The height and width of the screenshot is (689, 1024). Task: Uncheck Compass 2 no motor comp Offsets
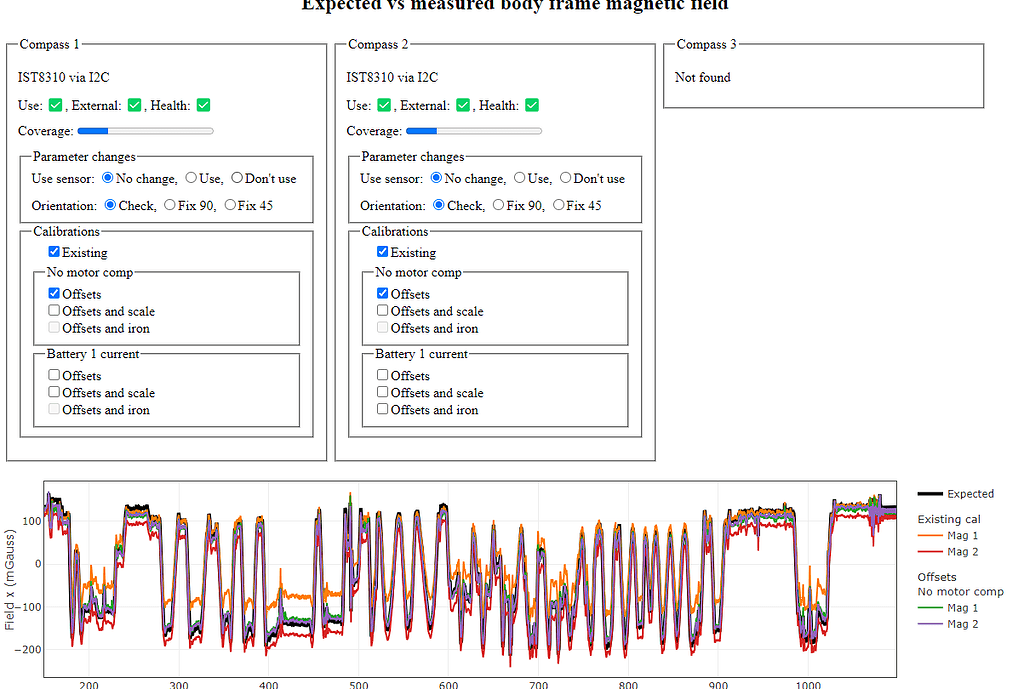[383, 294]
